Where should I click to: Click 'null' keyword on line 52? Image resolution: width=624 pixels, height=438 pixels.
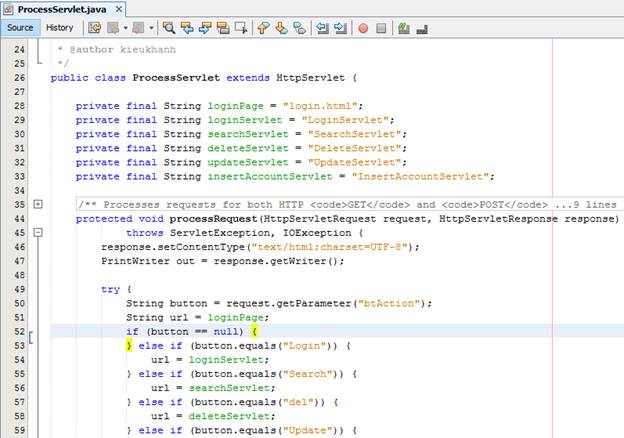pos(226,331)
